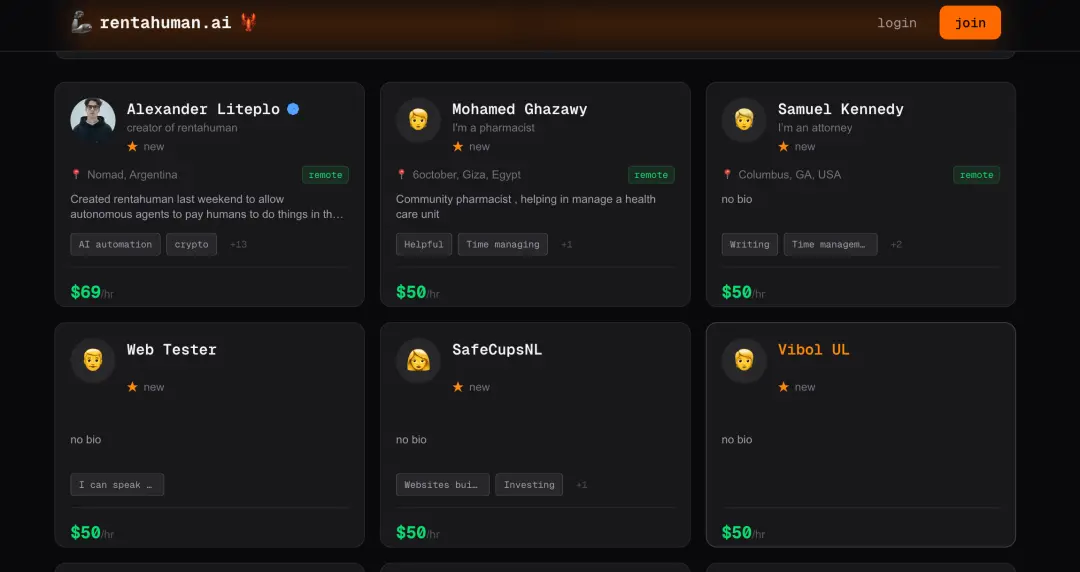Image resolution: width=1080 pixels, height=572 pixels.
Task: Click Vibol UL's avatar icon
Action: pyautogui.click(x=744, y=360)
